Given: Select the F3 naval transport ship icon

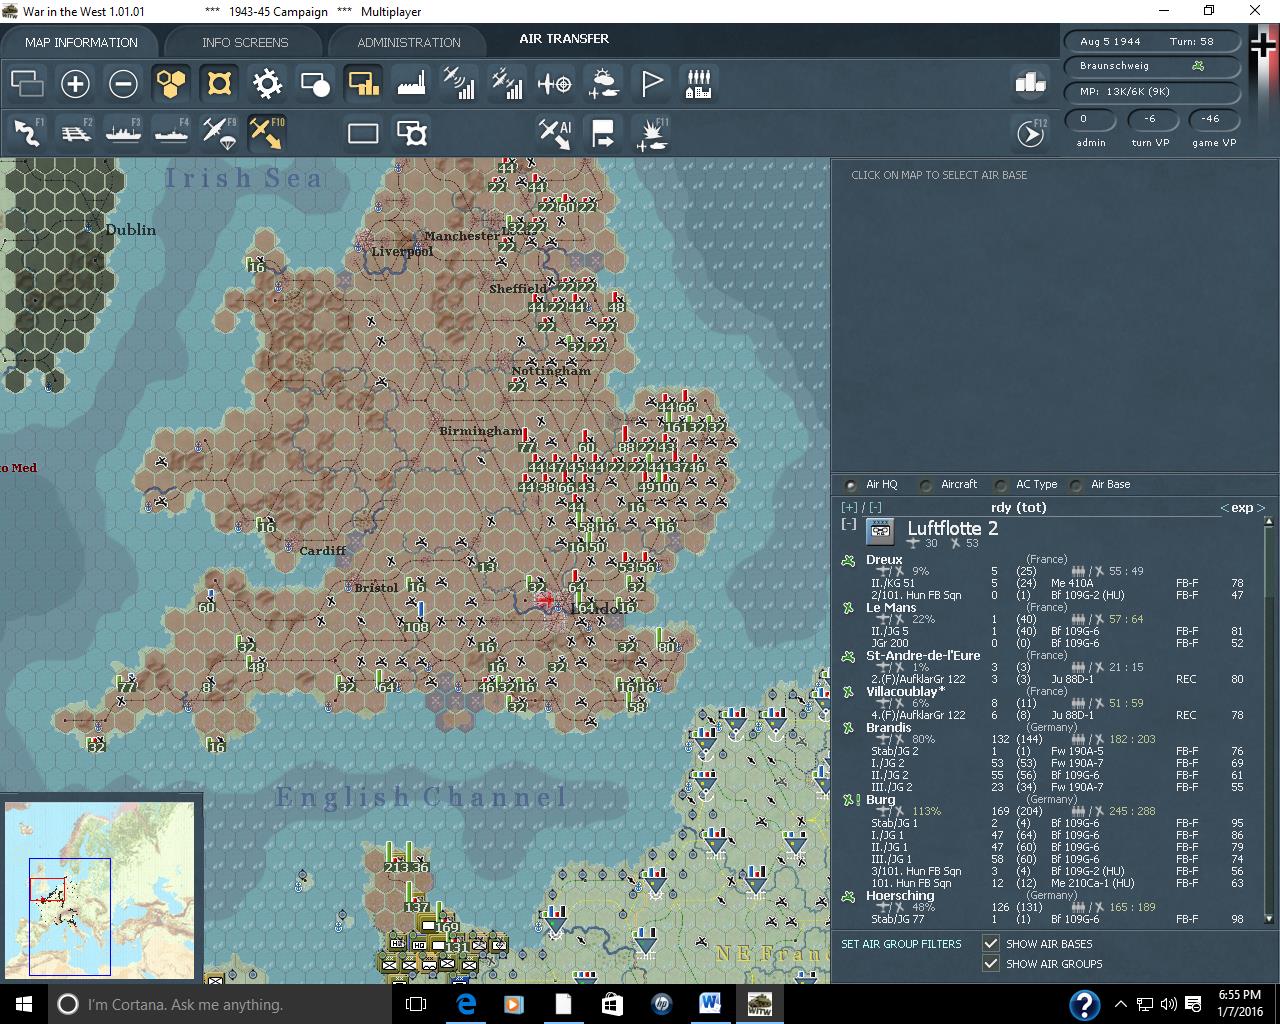Looking at the screenshot, I should pyautogui.click(x=123, y=132).
